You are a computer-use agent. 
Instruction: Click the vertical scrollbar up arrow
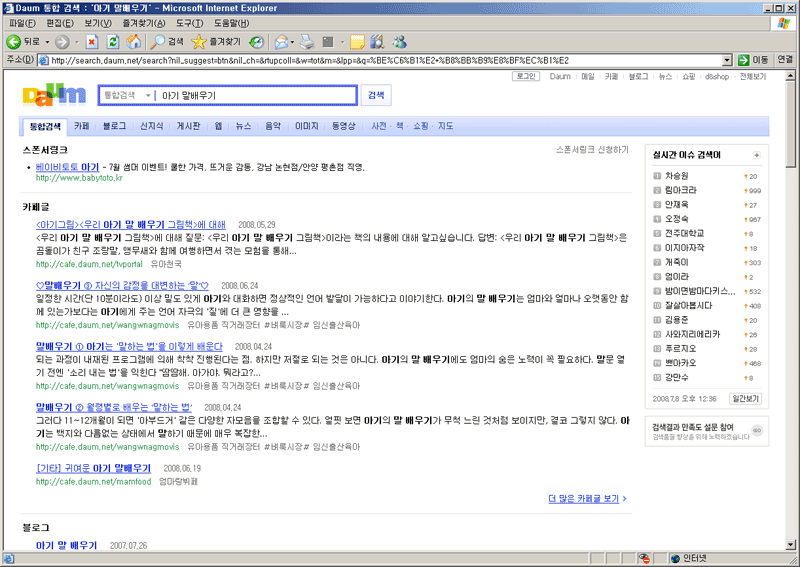(x=790, y=76)
